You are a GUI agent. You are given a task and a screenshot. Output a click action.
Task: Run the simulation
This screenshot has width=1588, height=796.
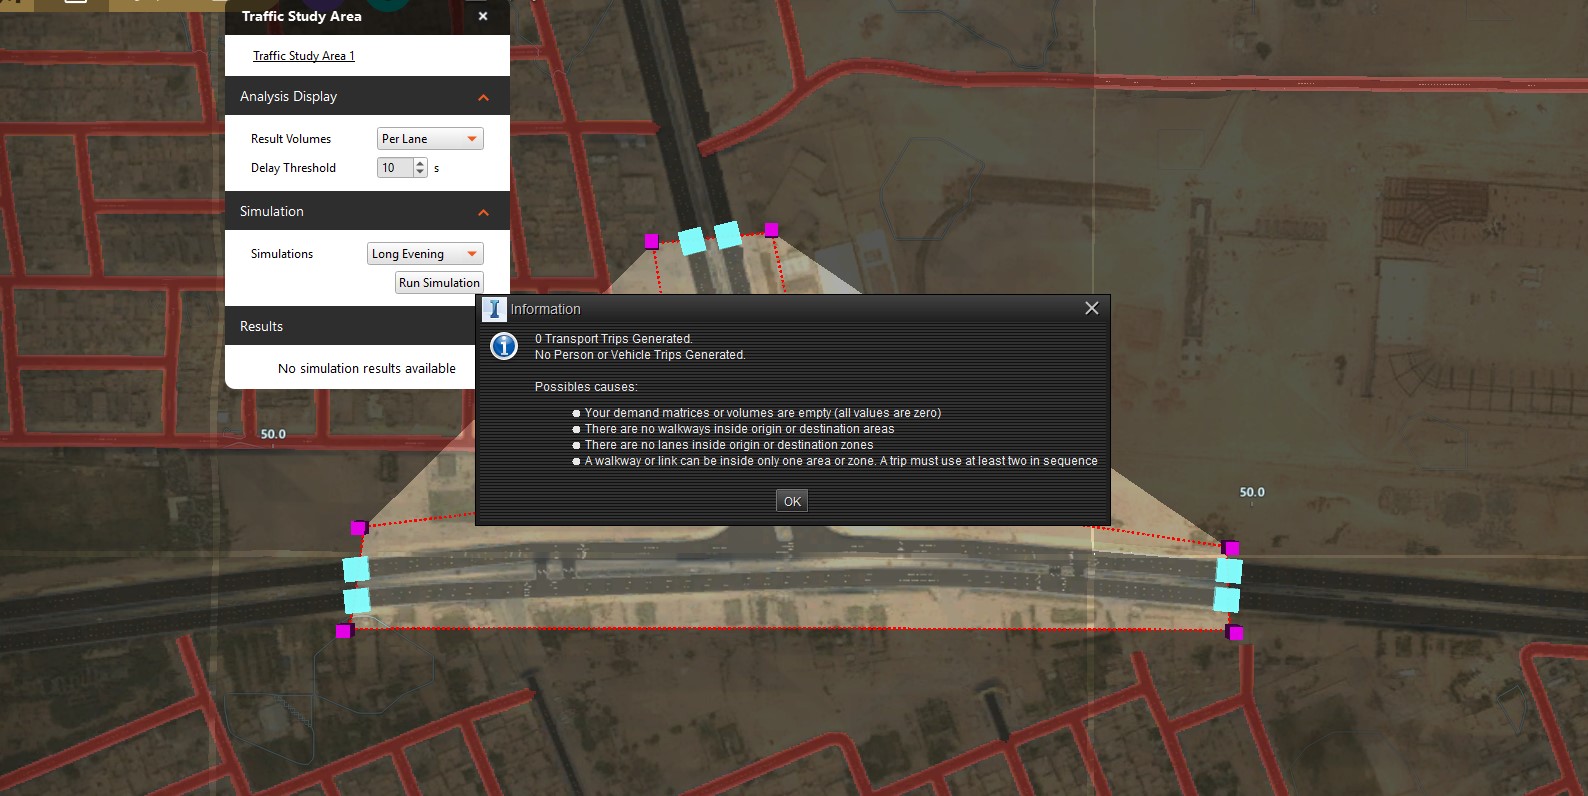pos(439,283)
